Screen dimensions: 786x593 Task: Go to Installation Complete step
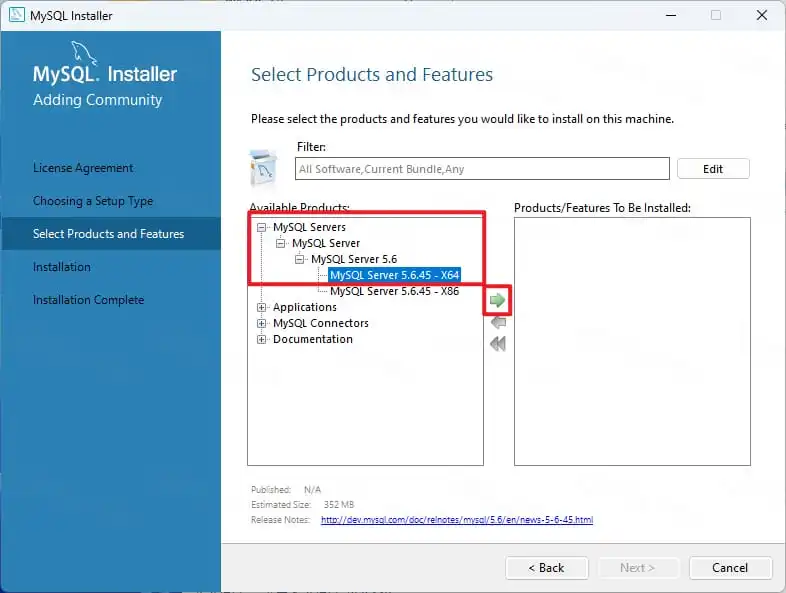(x=88, y=300)
